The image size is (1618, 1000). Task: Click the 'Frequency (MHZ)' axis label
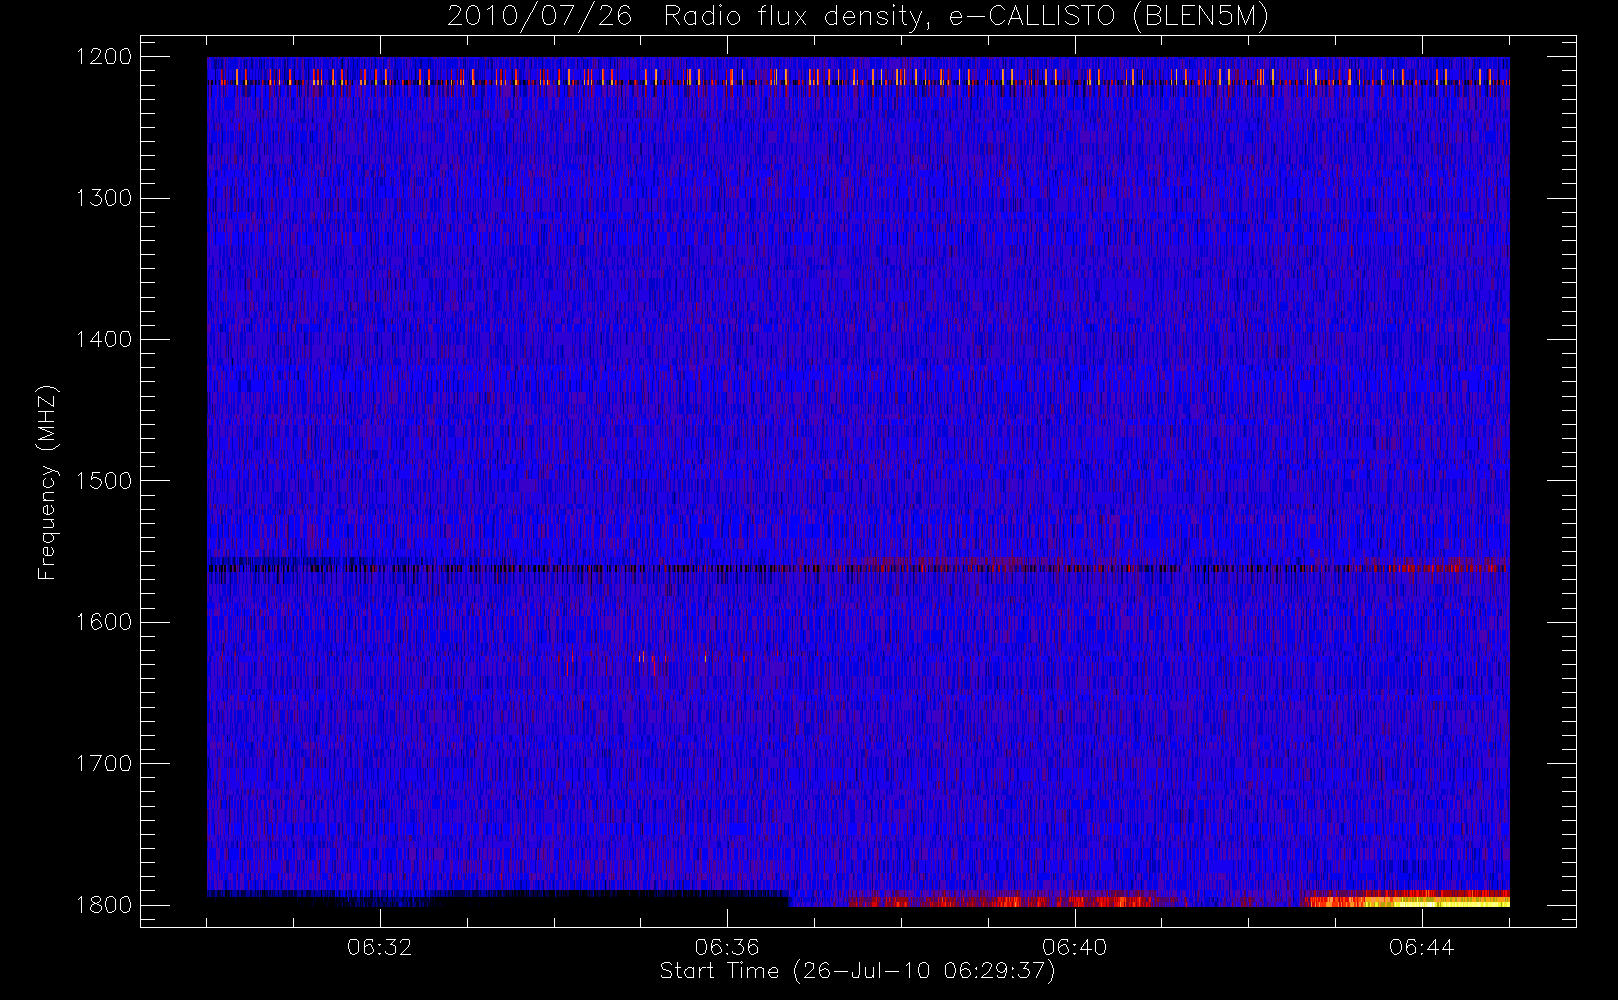point(46,482)
